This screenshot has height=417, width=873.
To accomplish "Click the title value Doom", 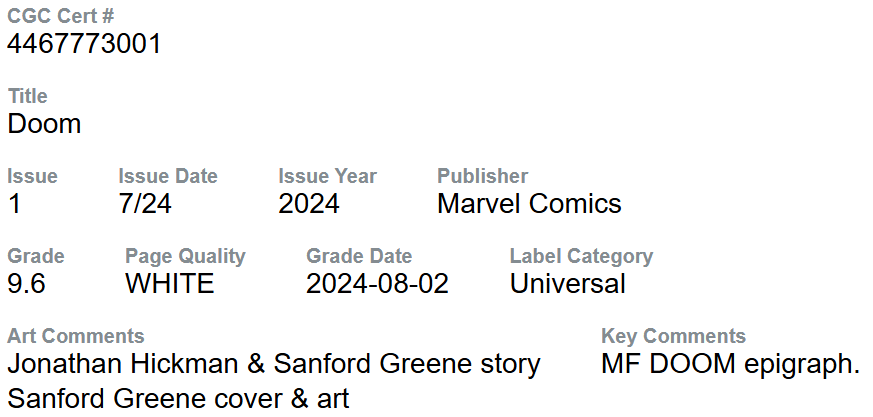I will point(44,124).
